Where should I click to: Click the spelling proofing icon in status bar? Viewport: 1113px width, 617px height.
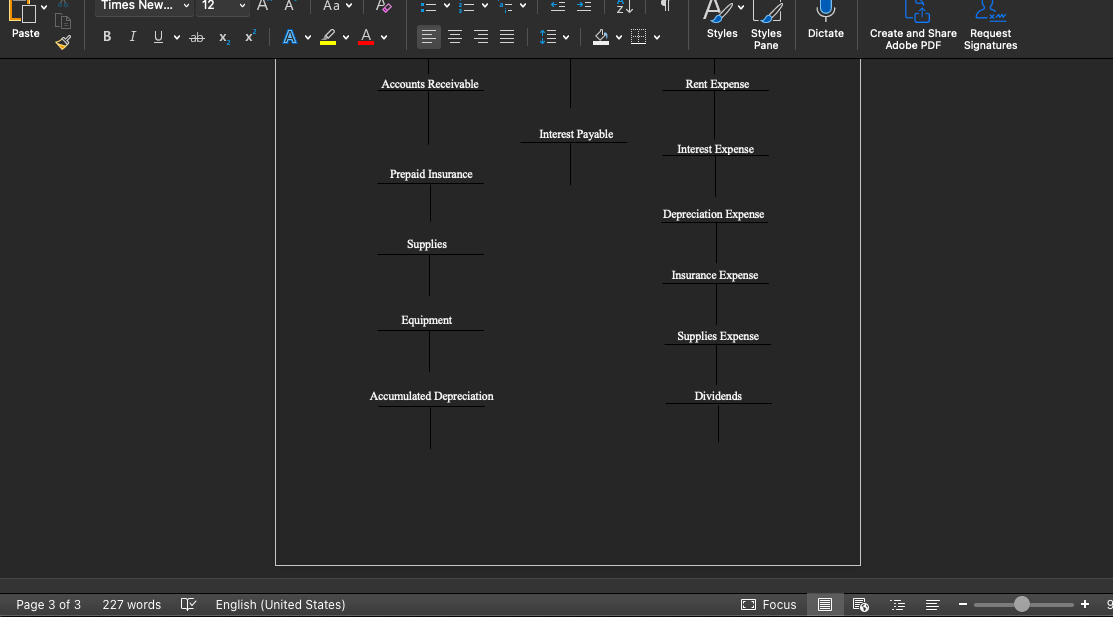[188, 604]
